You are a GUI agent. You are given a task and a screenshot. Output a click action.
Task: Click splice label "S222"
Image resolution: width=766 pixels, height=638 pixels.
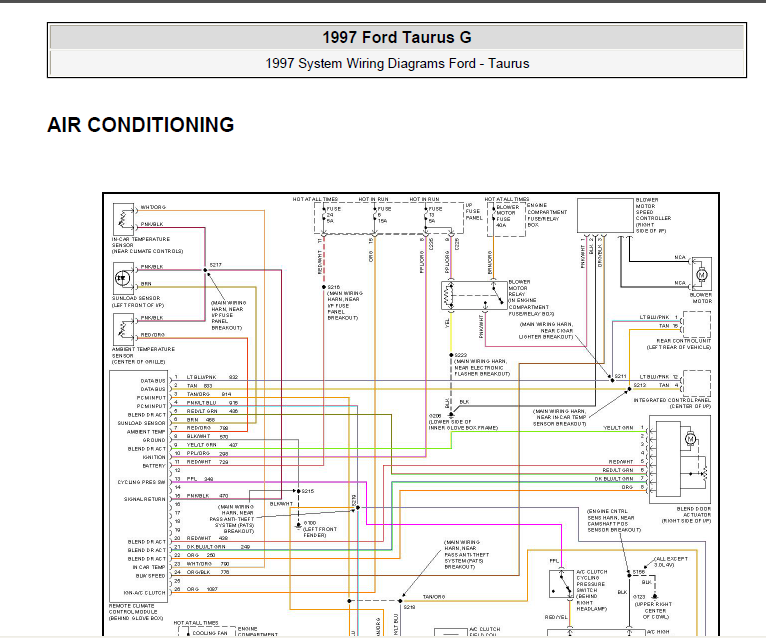click(x=461, y=355)
